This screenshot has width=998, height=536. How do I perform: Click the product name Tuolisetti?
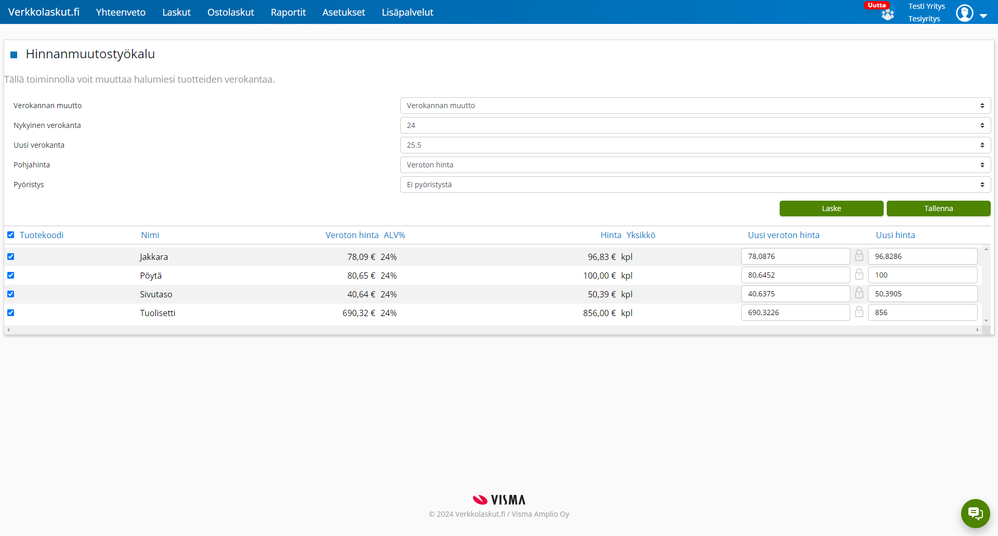click(x=157, y=313)
